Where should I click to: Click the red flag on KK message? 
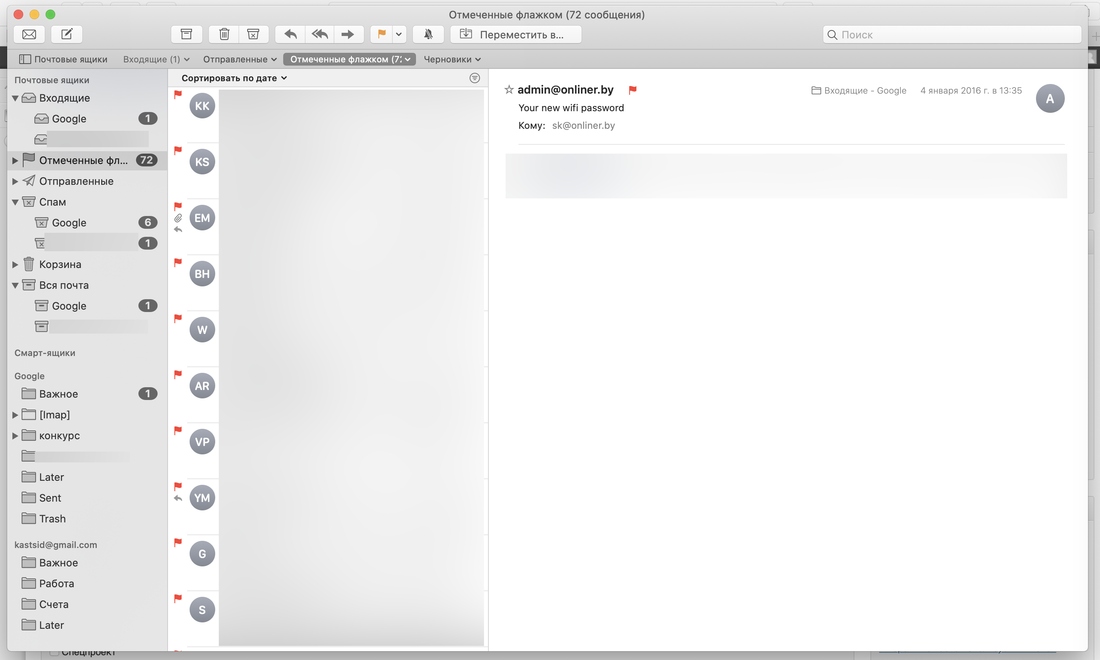coord(178,94)
